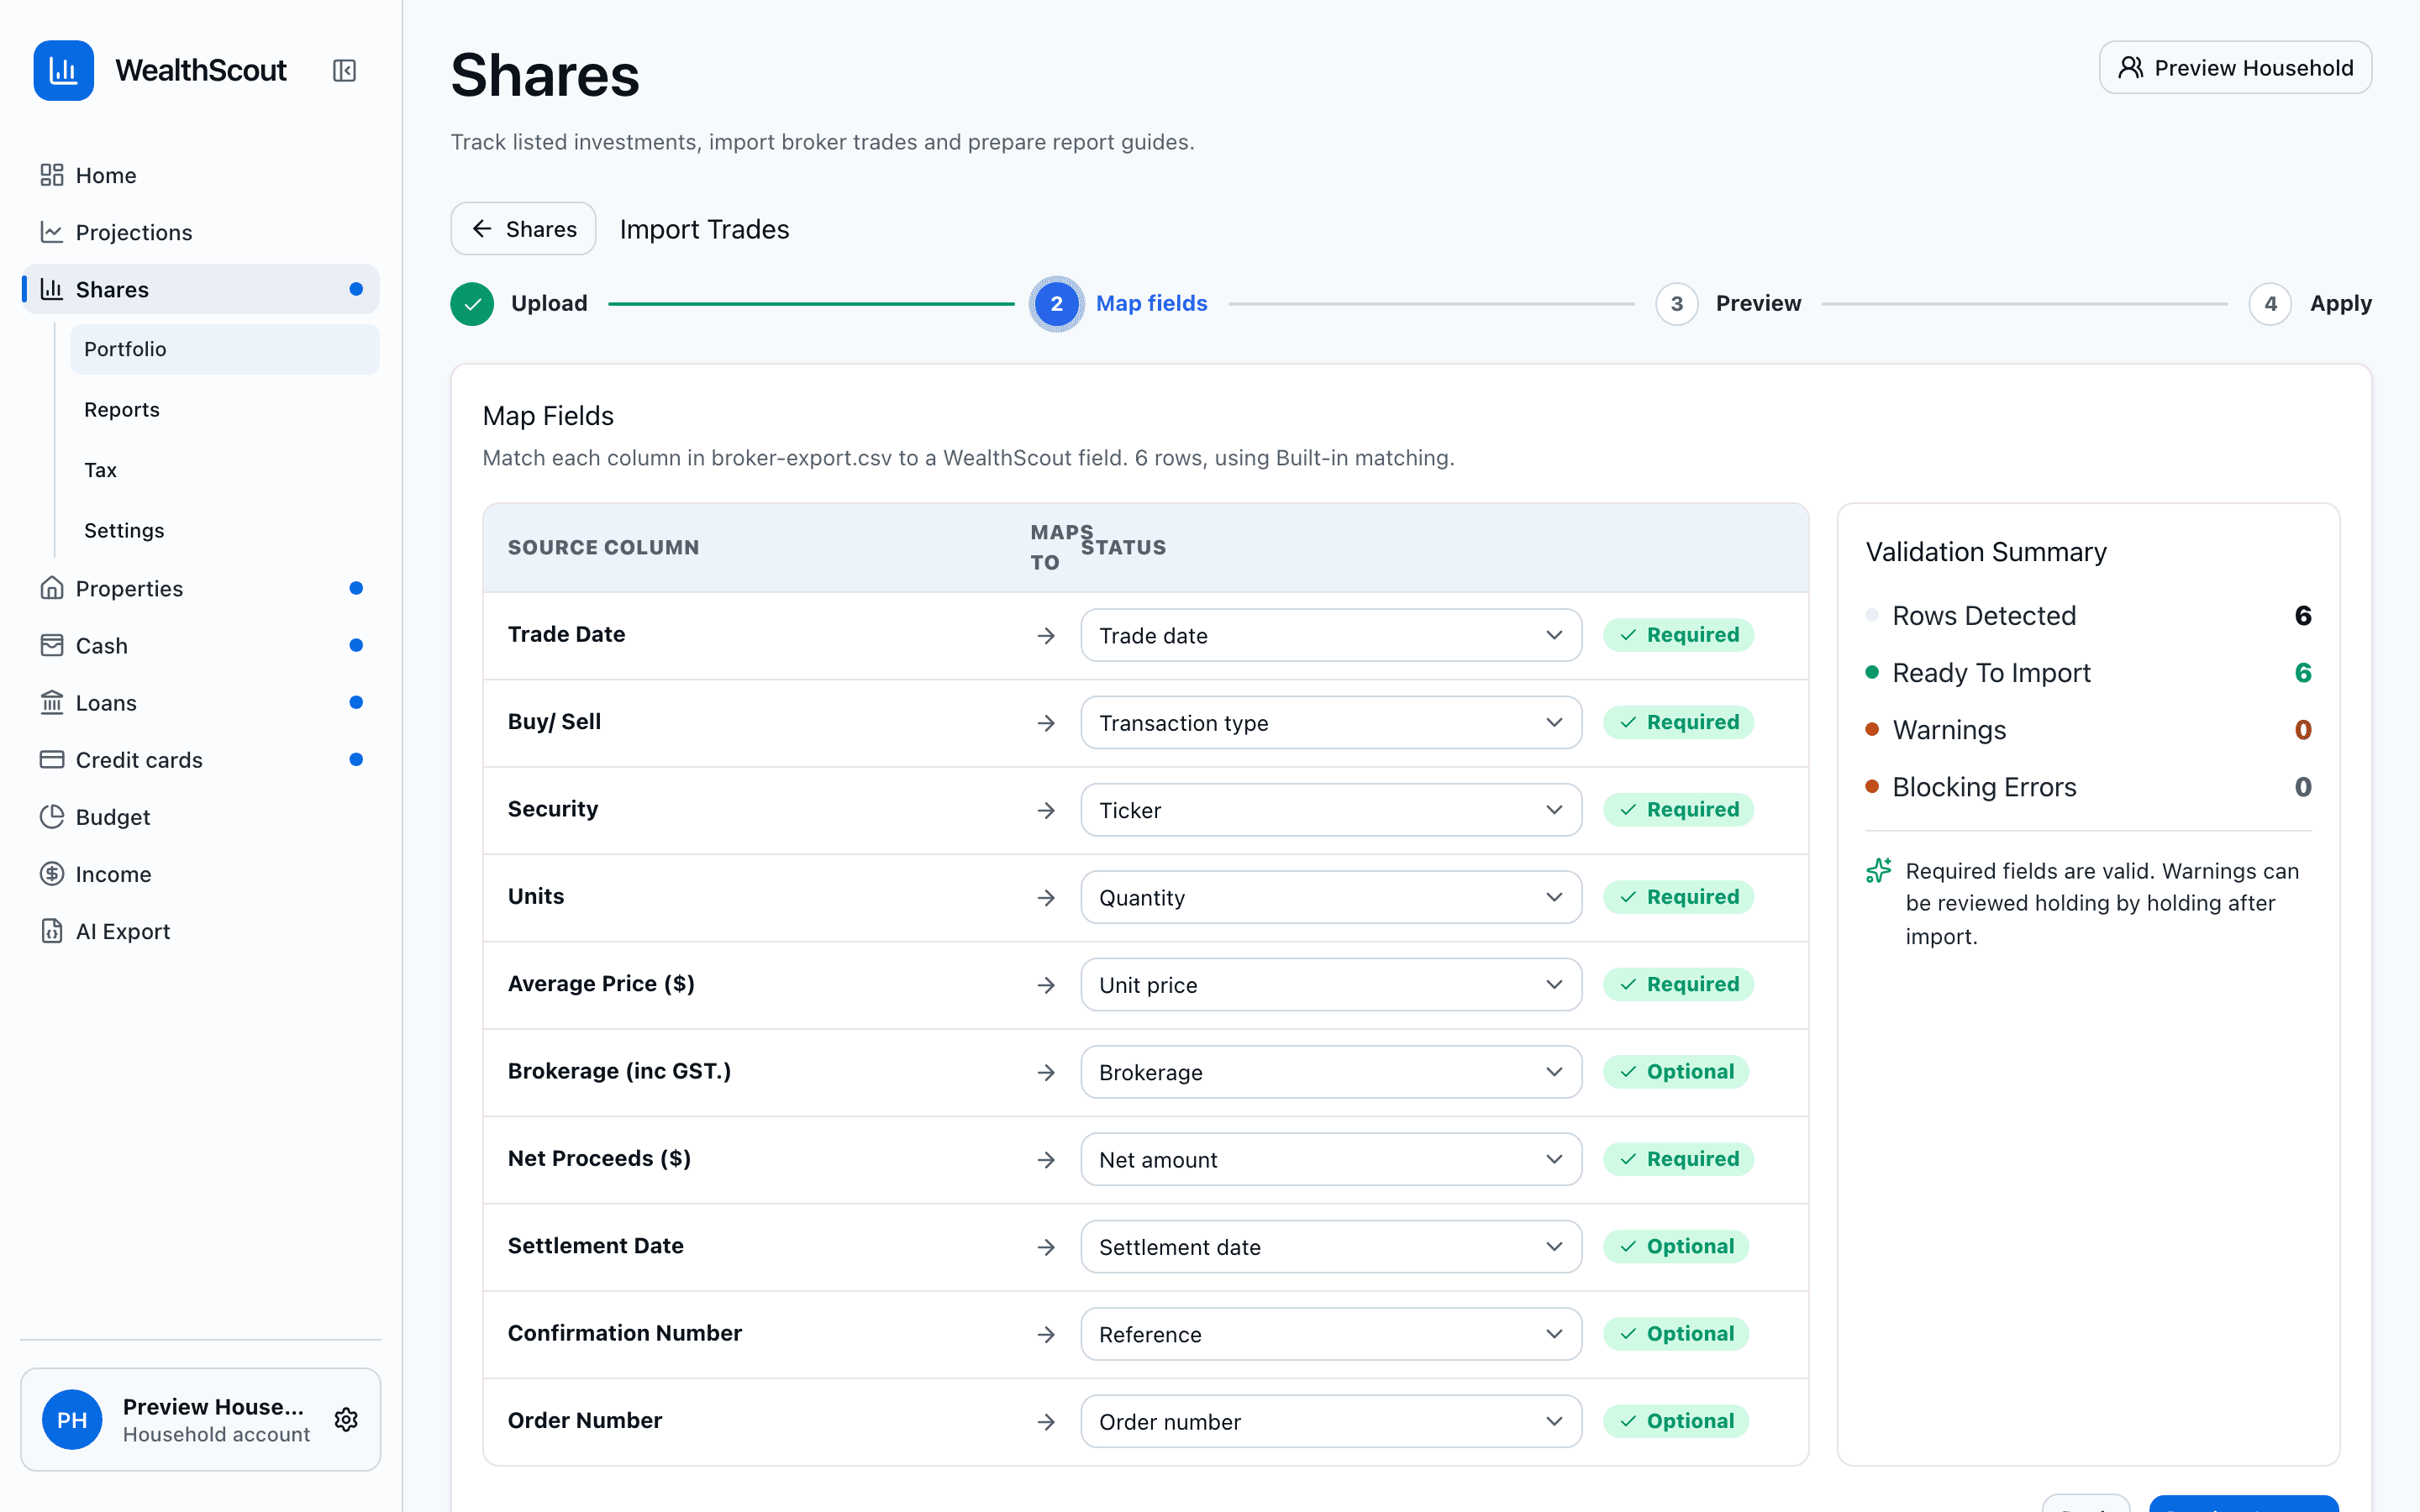Viewport: 2420px width, 1512px height.
Task: Open the Brokerage mapping dropdown
Action: [x=1331, y=1071]
